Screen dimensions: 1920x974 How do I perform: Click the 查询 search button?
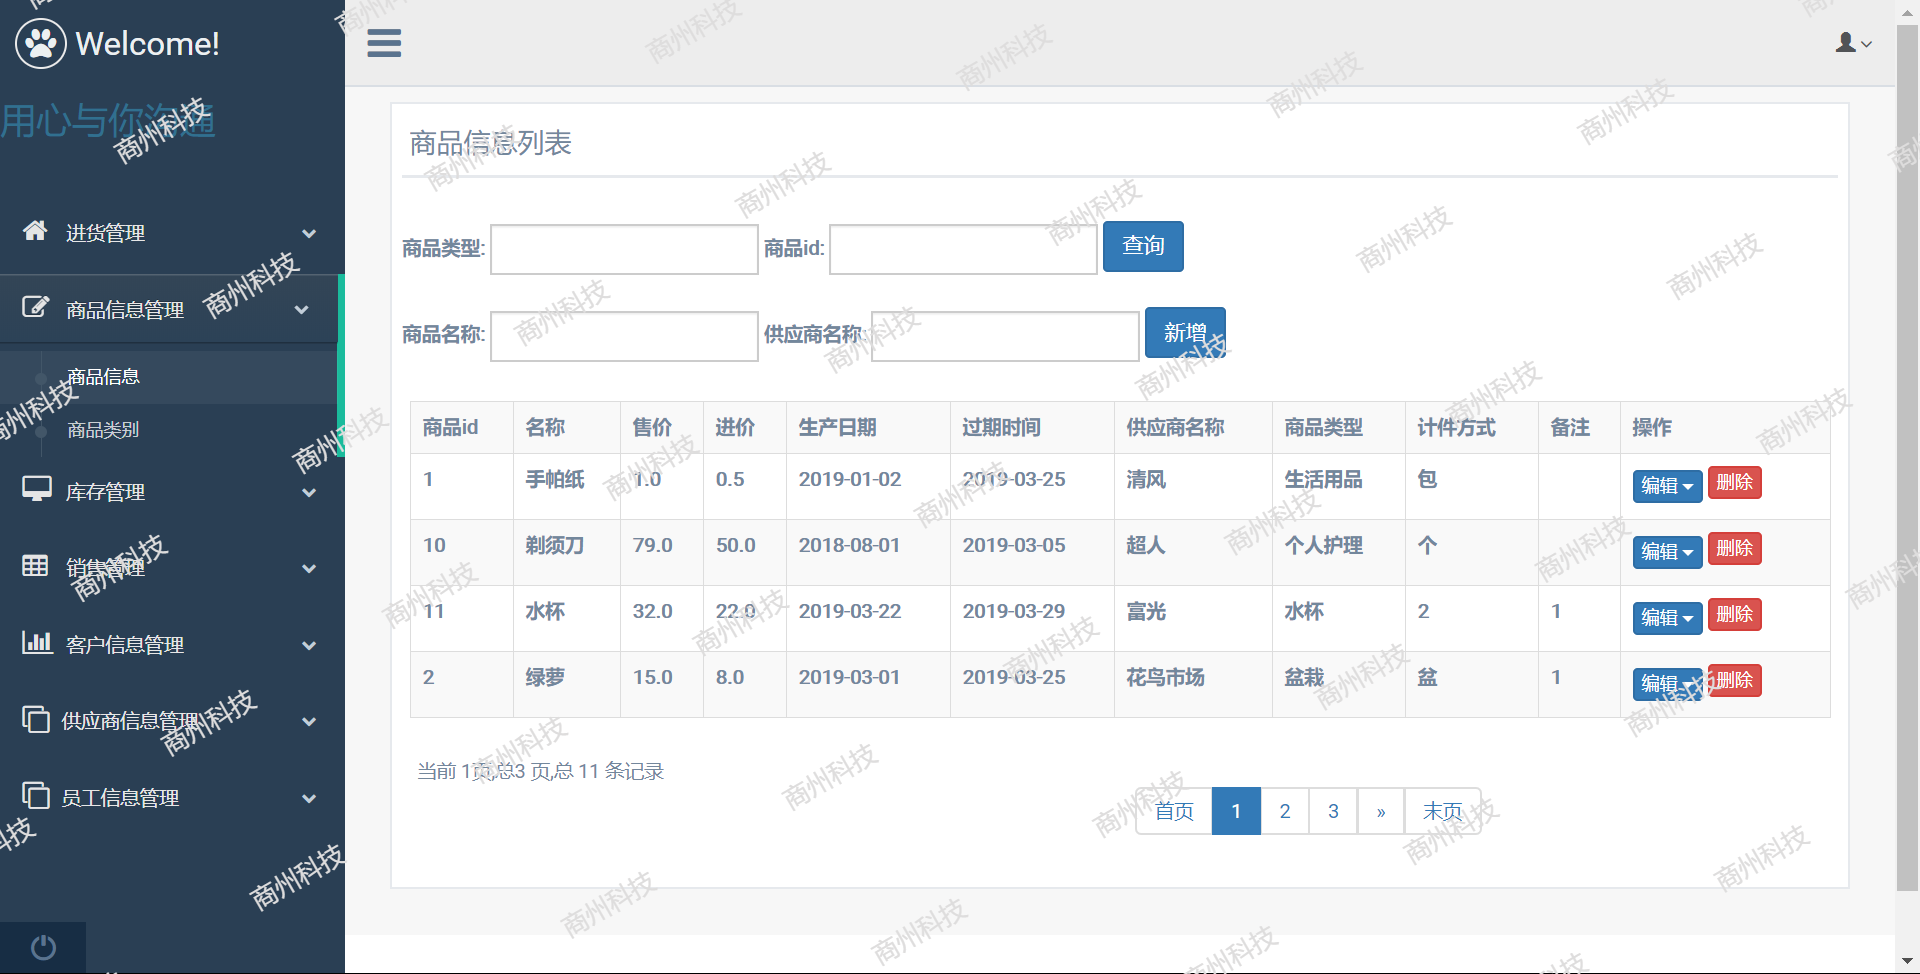(x=1143, y=246)
